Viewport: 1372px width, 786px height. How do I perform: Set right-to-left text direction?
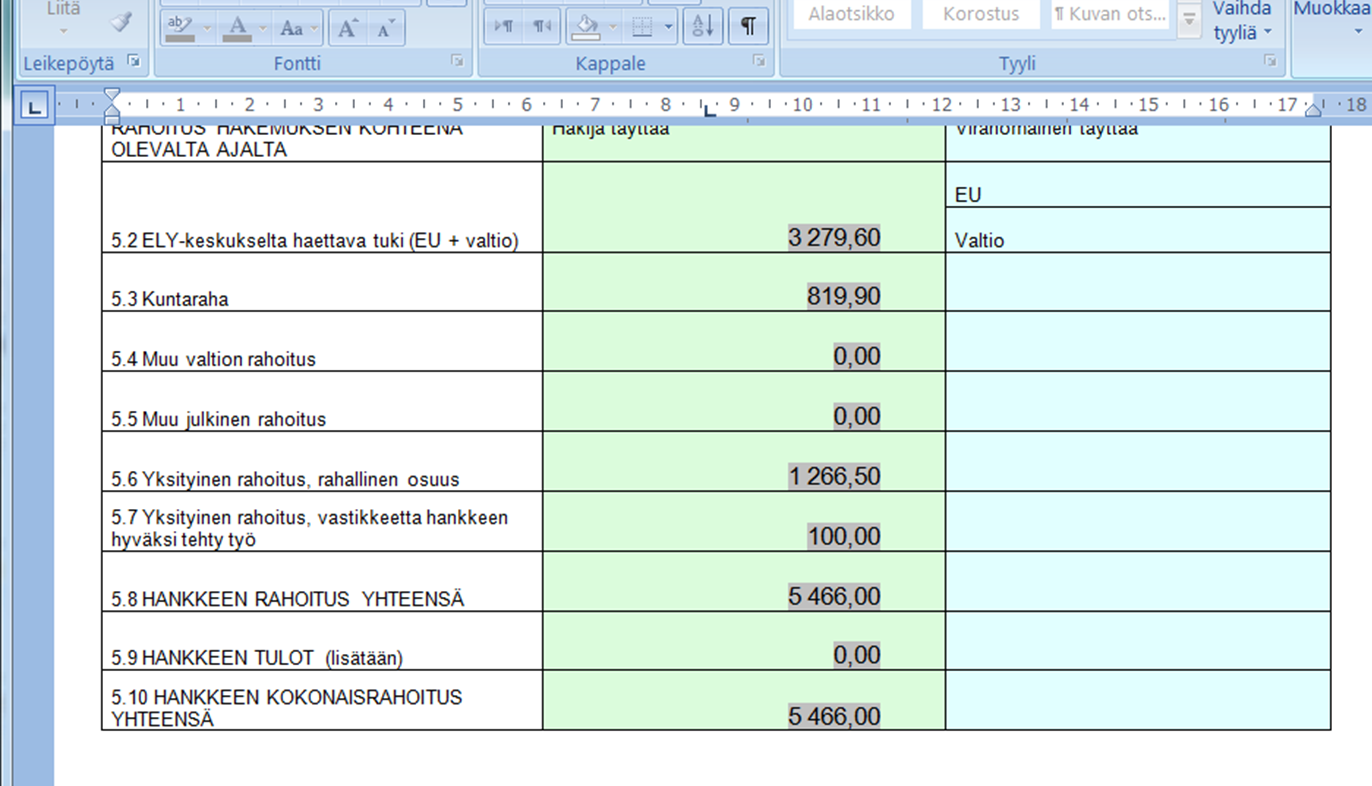[541, 27]
